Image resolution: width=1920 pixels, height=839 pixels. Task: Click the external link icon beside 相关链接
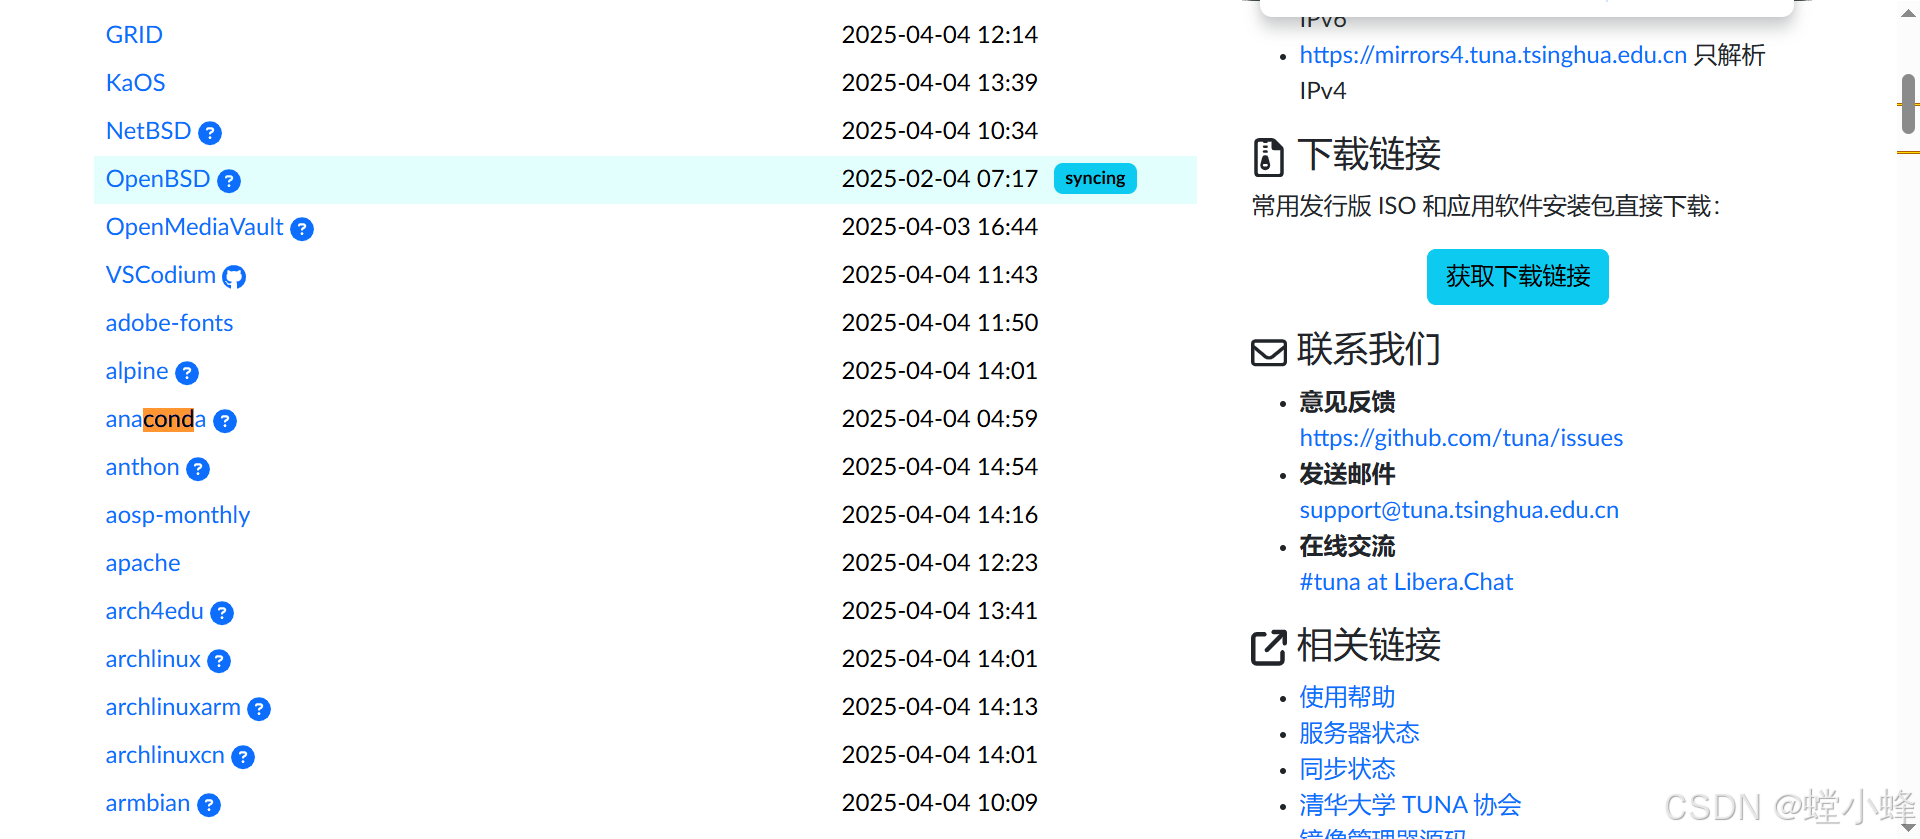coord(1269,647)
